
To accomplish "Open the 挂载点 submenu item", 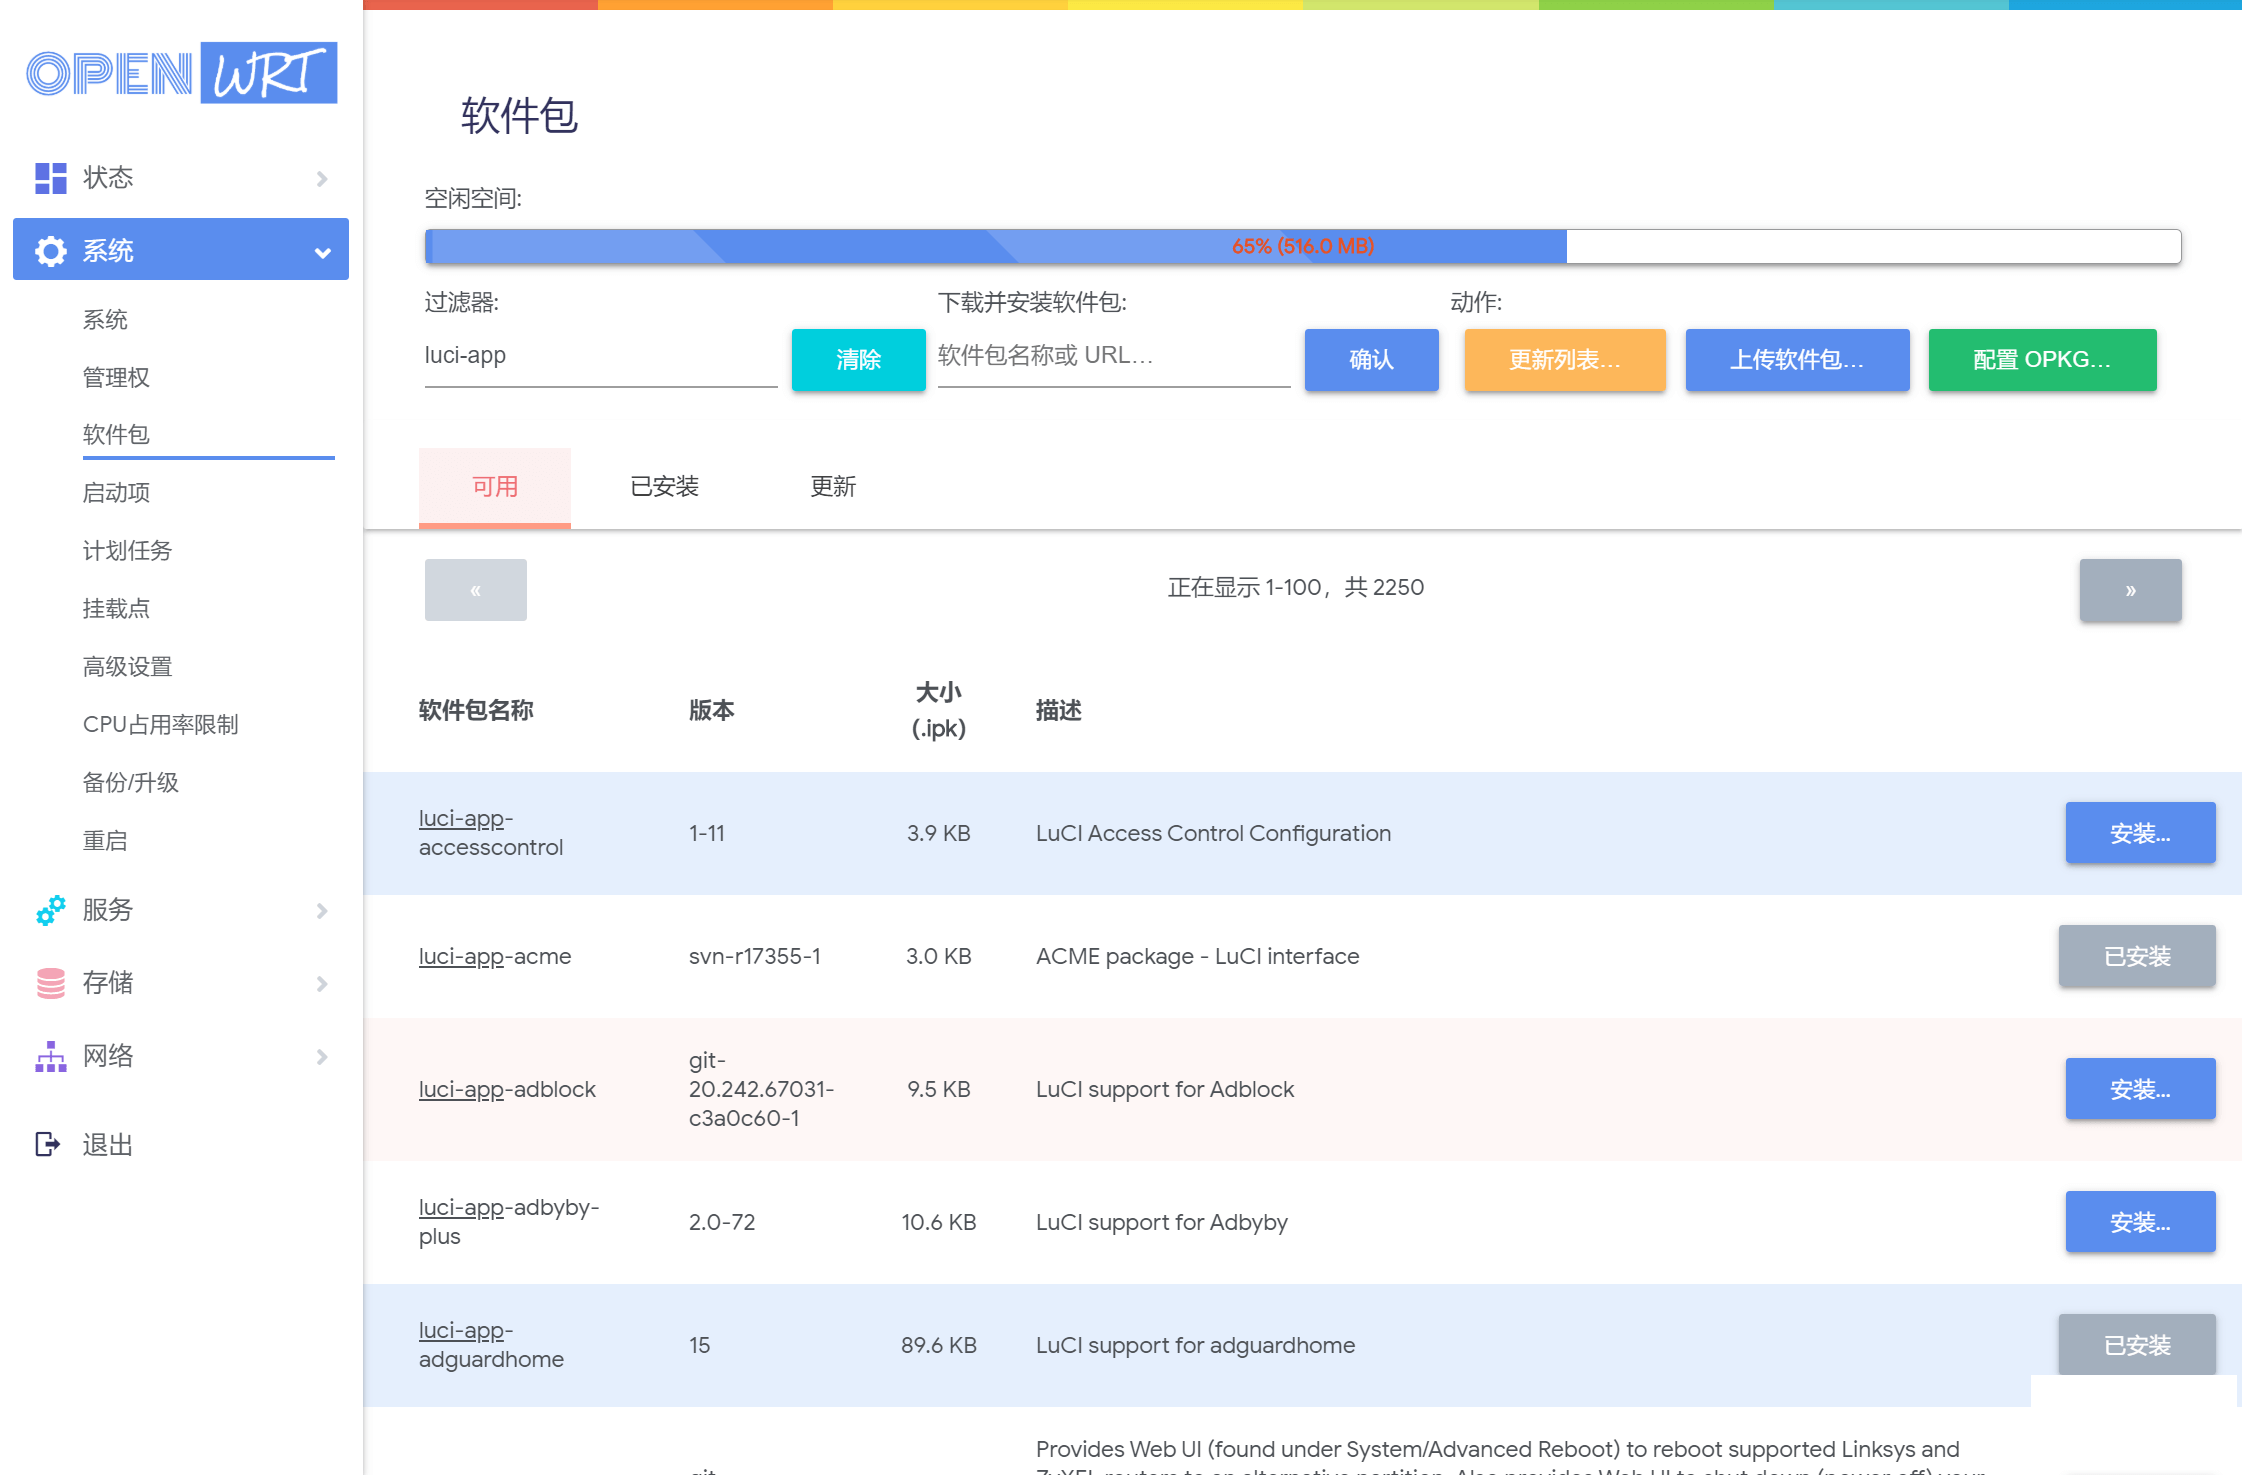I will pyautogui.click(x=116, y=609).
